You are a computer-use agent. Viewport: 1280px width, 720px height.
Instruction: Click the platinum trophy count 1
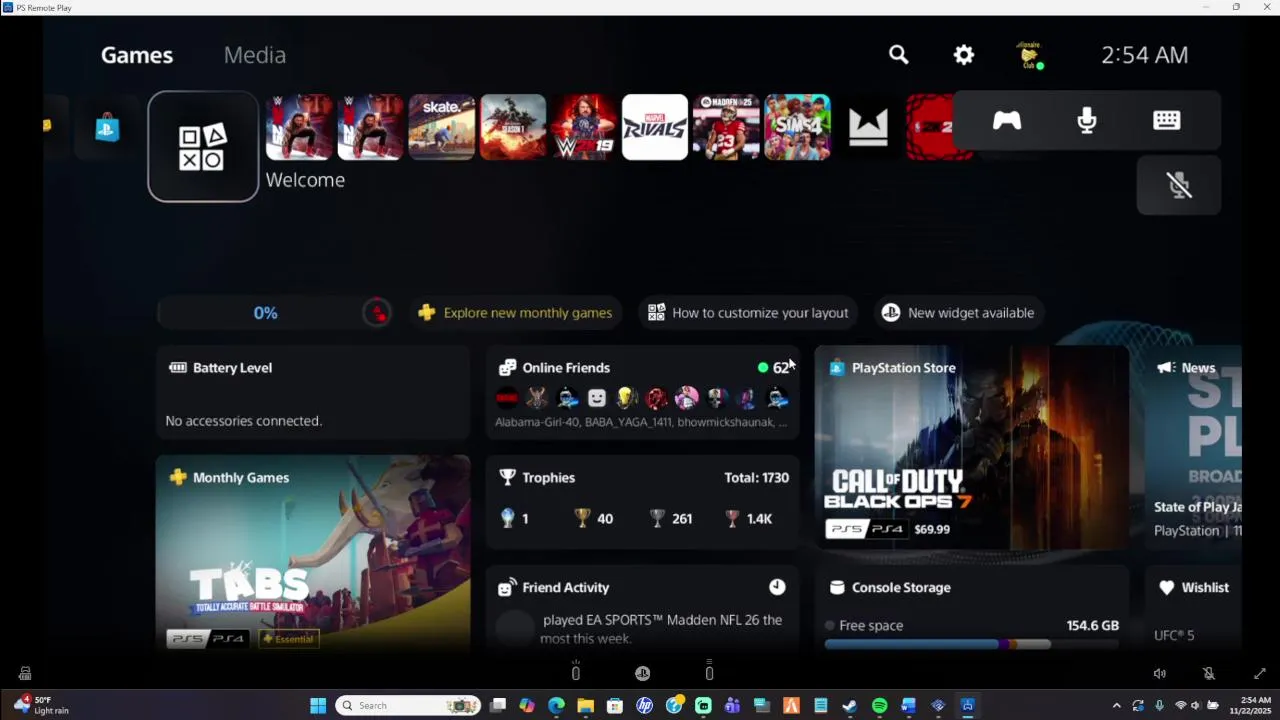pyautogui.click(x=516, y=518)
